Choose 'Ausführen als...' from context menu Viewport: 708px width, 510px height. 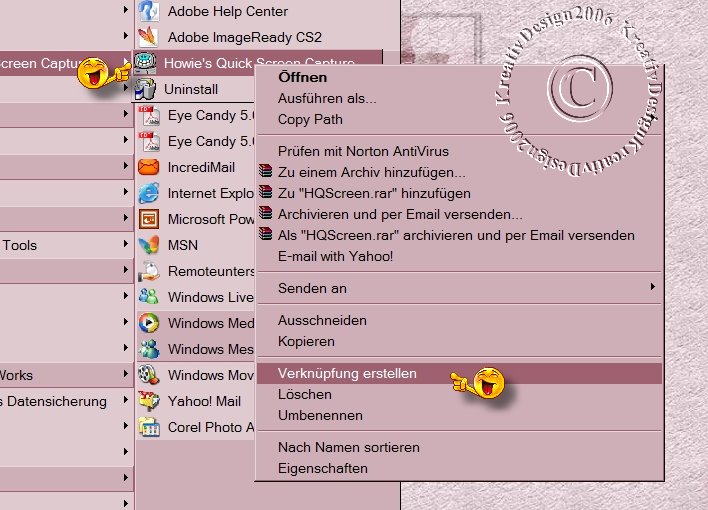point(459,98)
